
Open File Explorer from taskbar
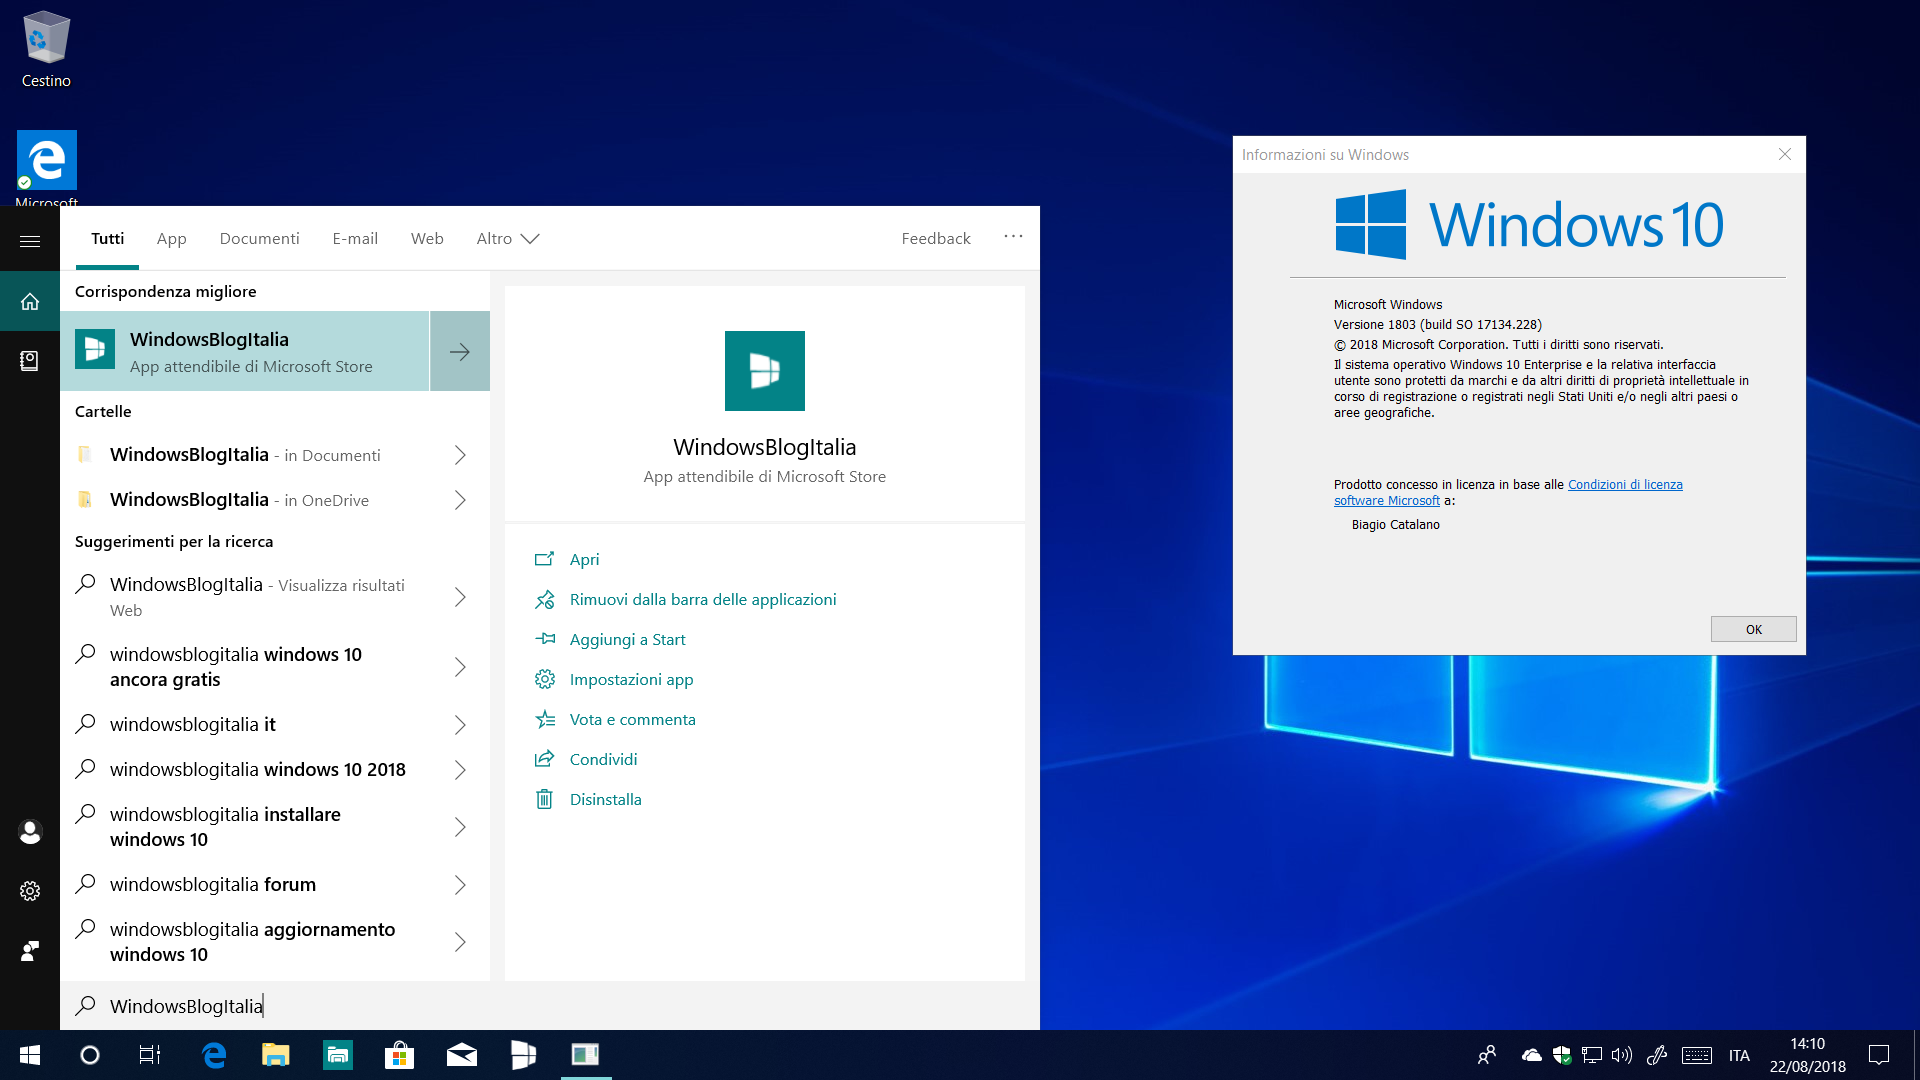(x=275, y=1055)
